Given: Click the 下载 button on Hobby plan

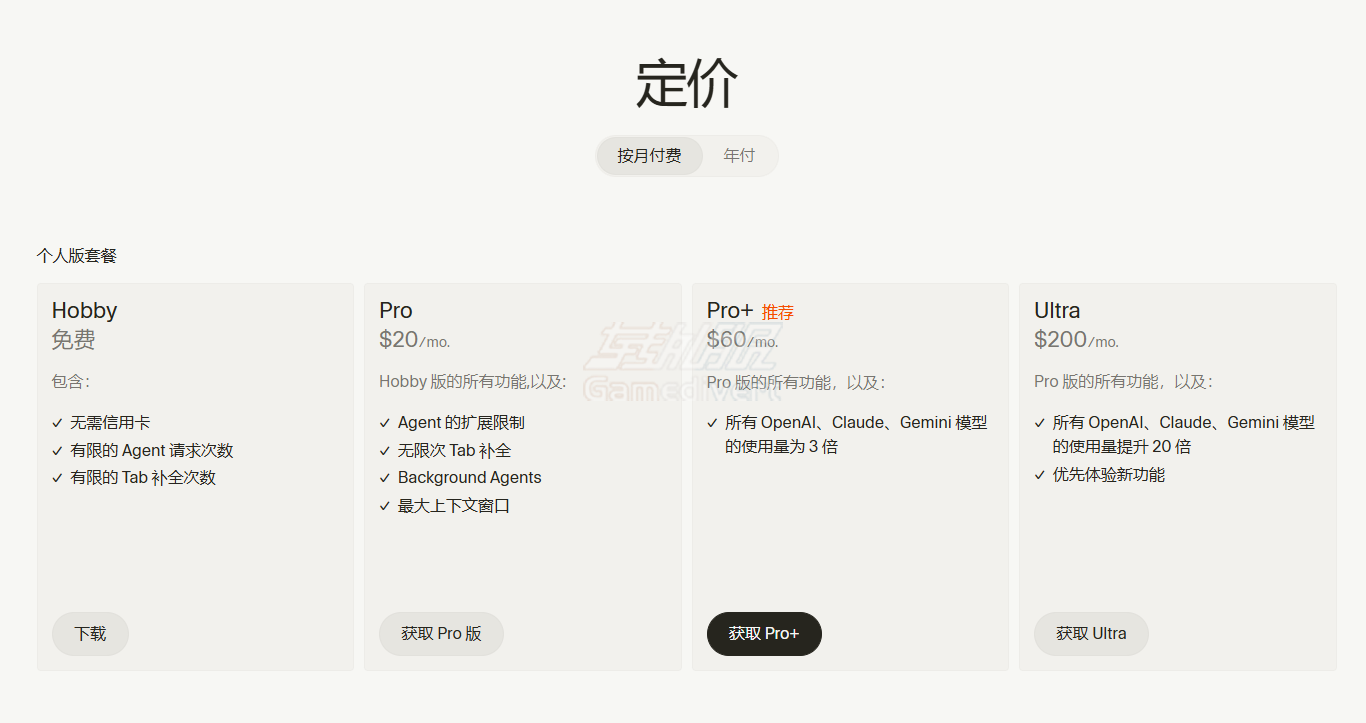Looking at the screenshot, I should click(90, 634).
